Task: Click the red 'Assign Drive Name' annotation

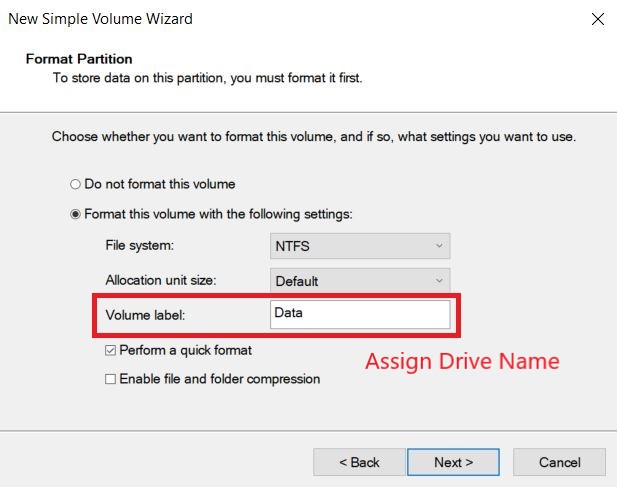Action: coord(462,362)
